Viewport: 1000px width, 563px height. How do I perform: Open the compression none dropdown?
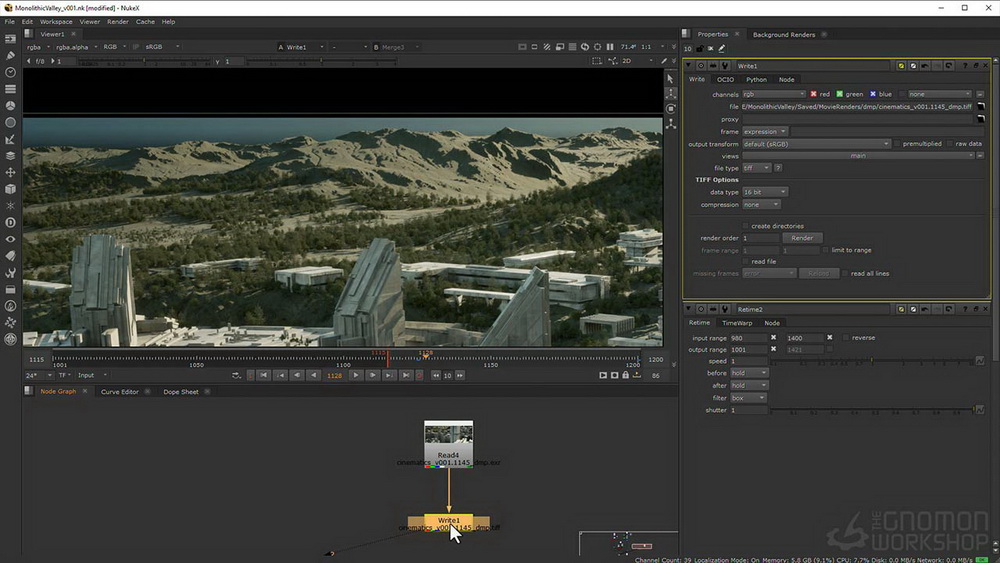point(761,205)
